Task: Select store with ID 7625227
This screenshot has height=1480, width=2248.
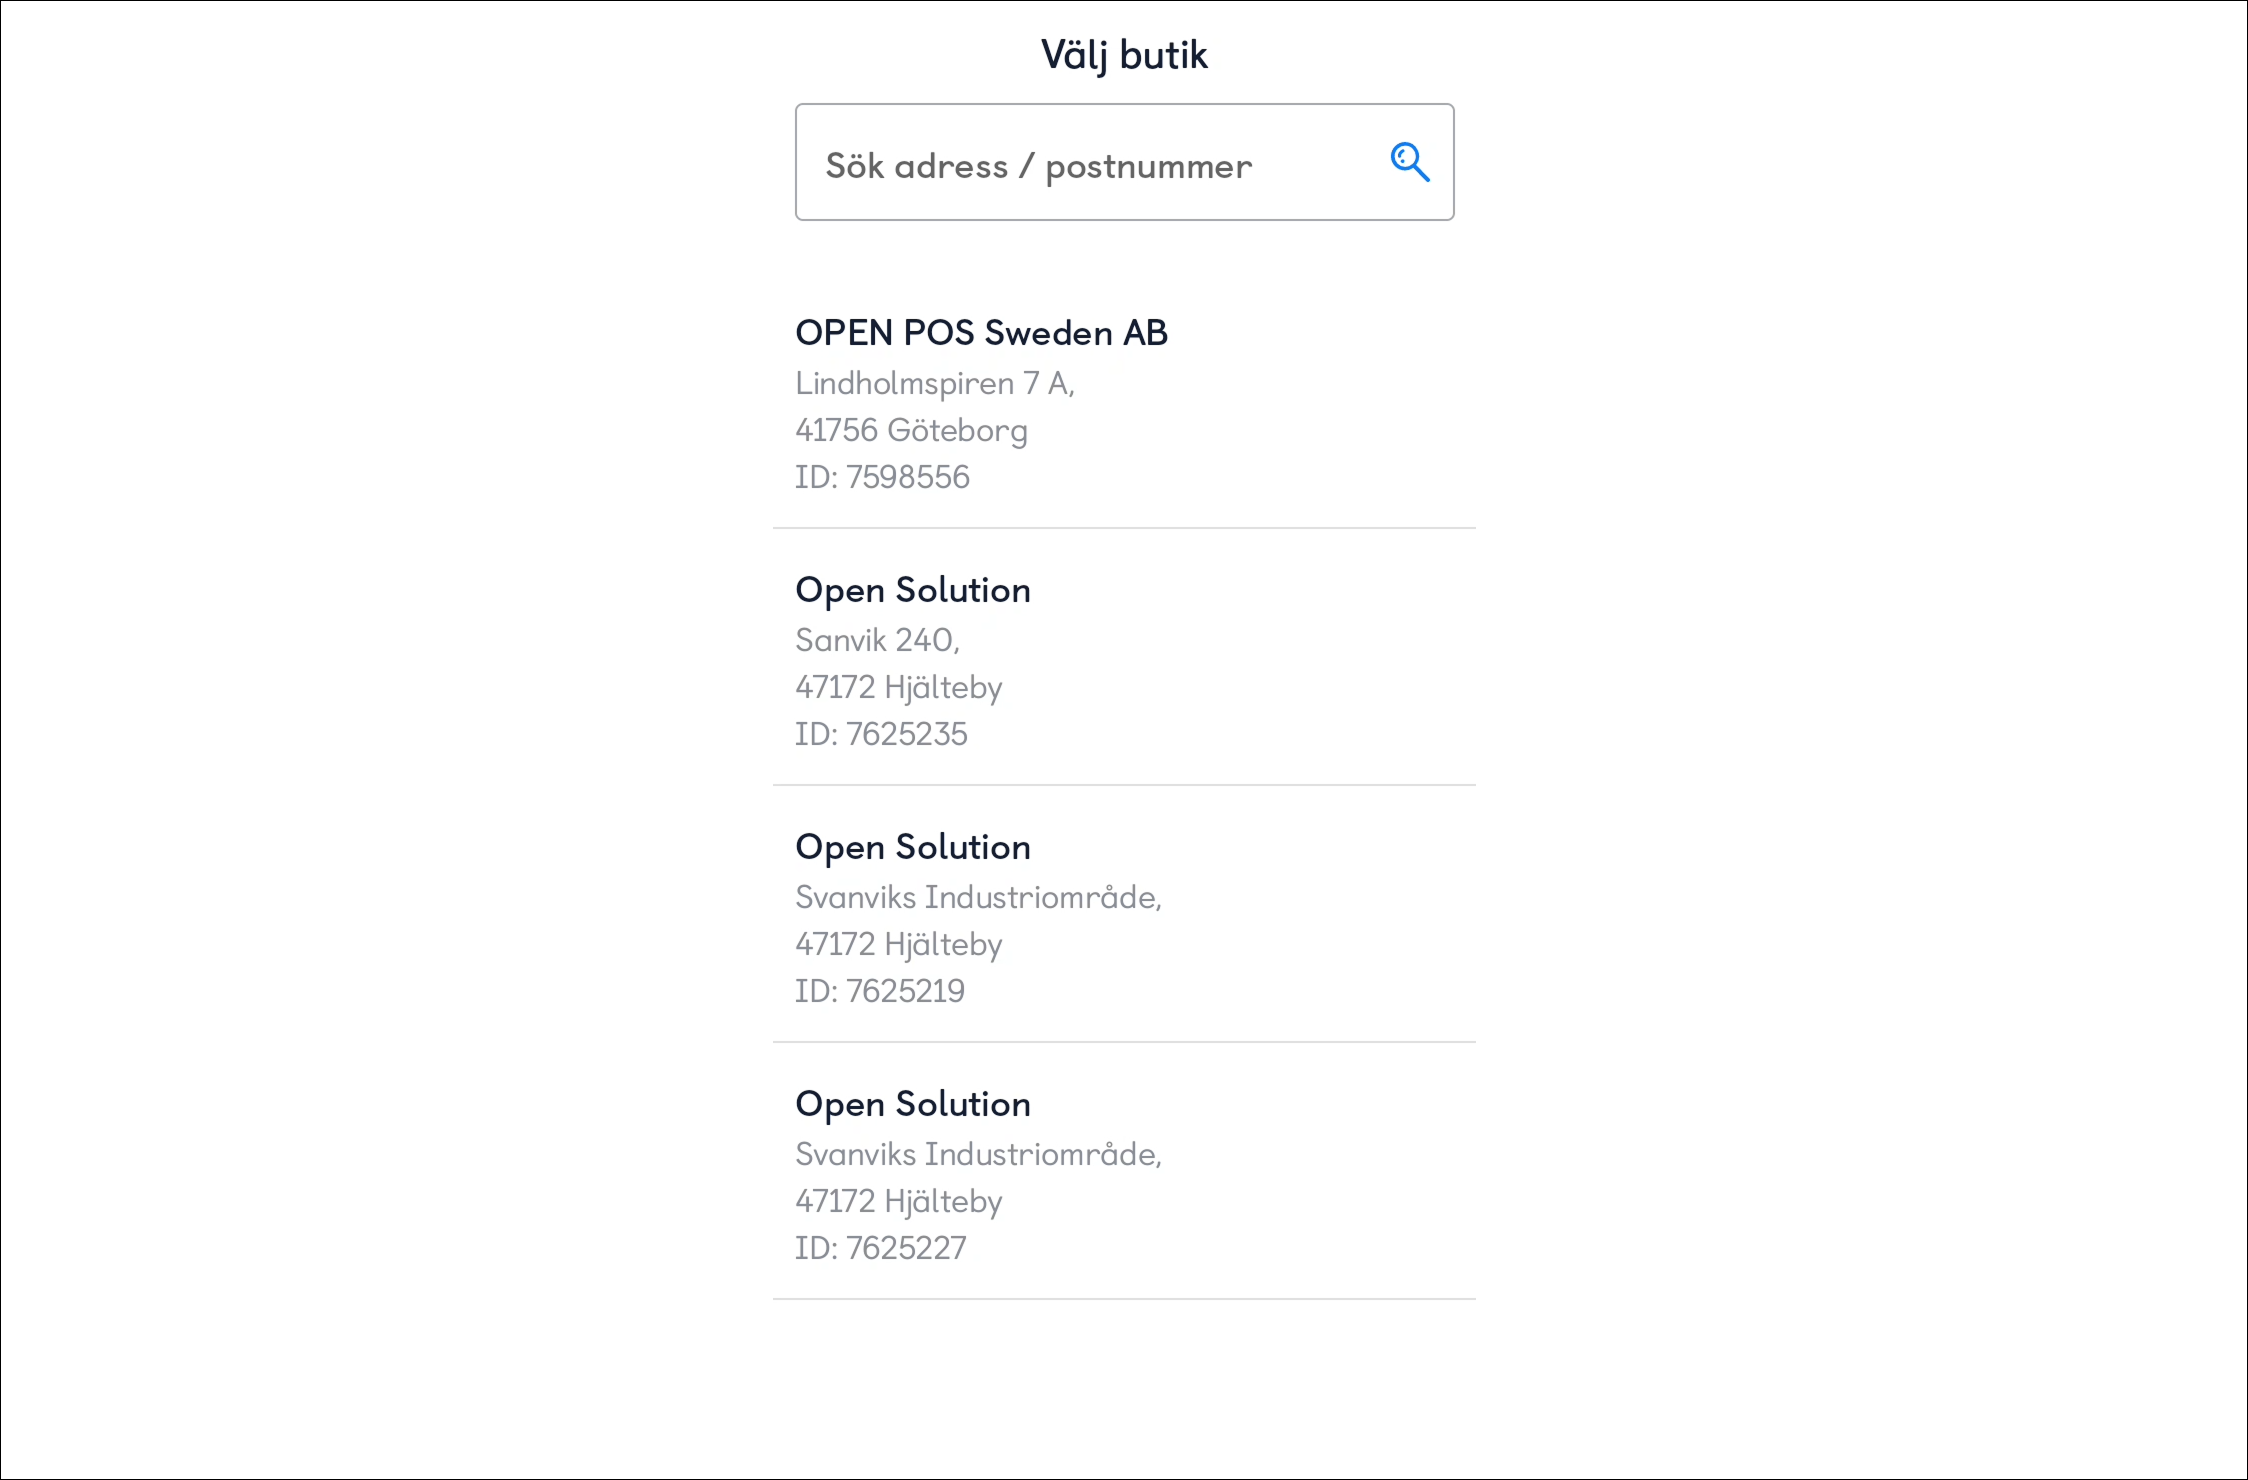Action: (x=1124, y=1172)
